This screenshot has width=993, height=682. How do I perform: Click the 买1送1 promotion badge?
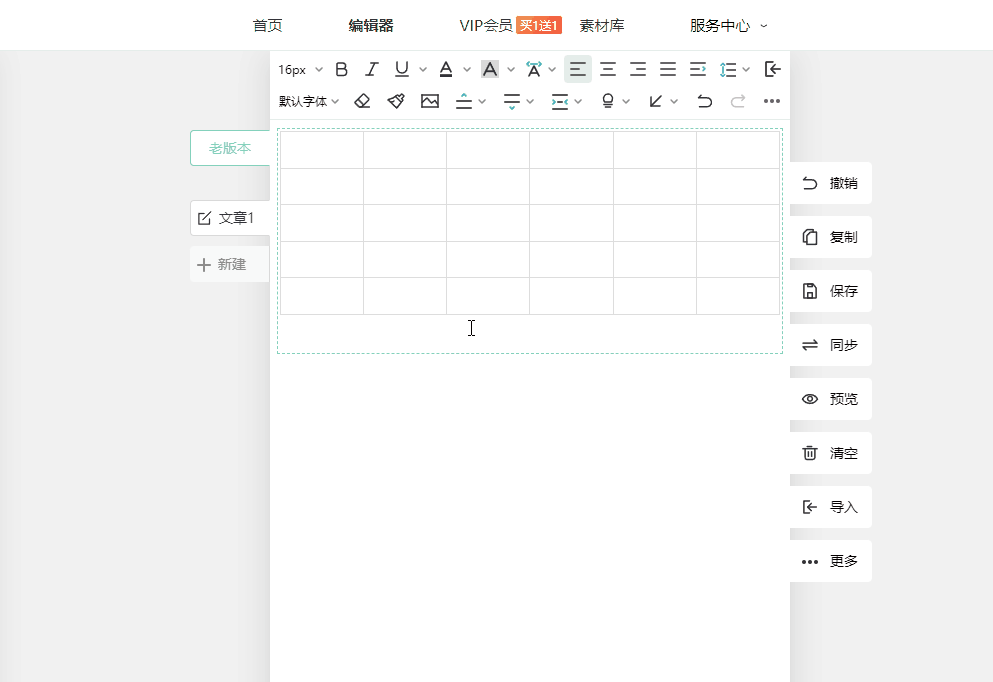click(539, 25)
